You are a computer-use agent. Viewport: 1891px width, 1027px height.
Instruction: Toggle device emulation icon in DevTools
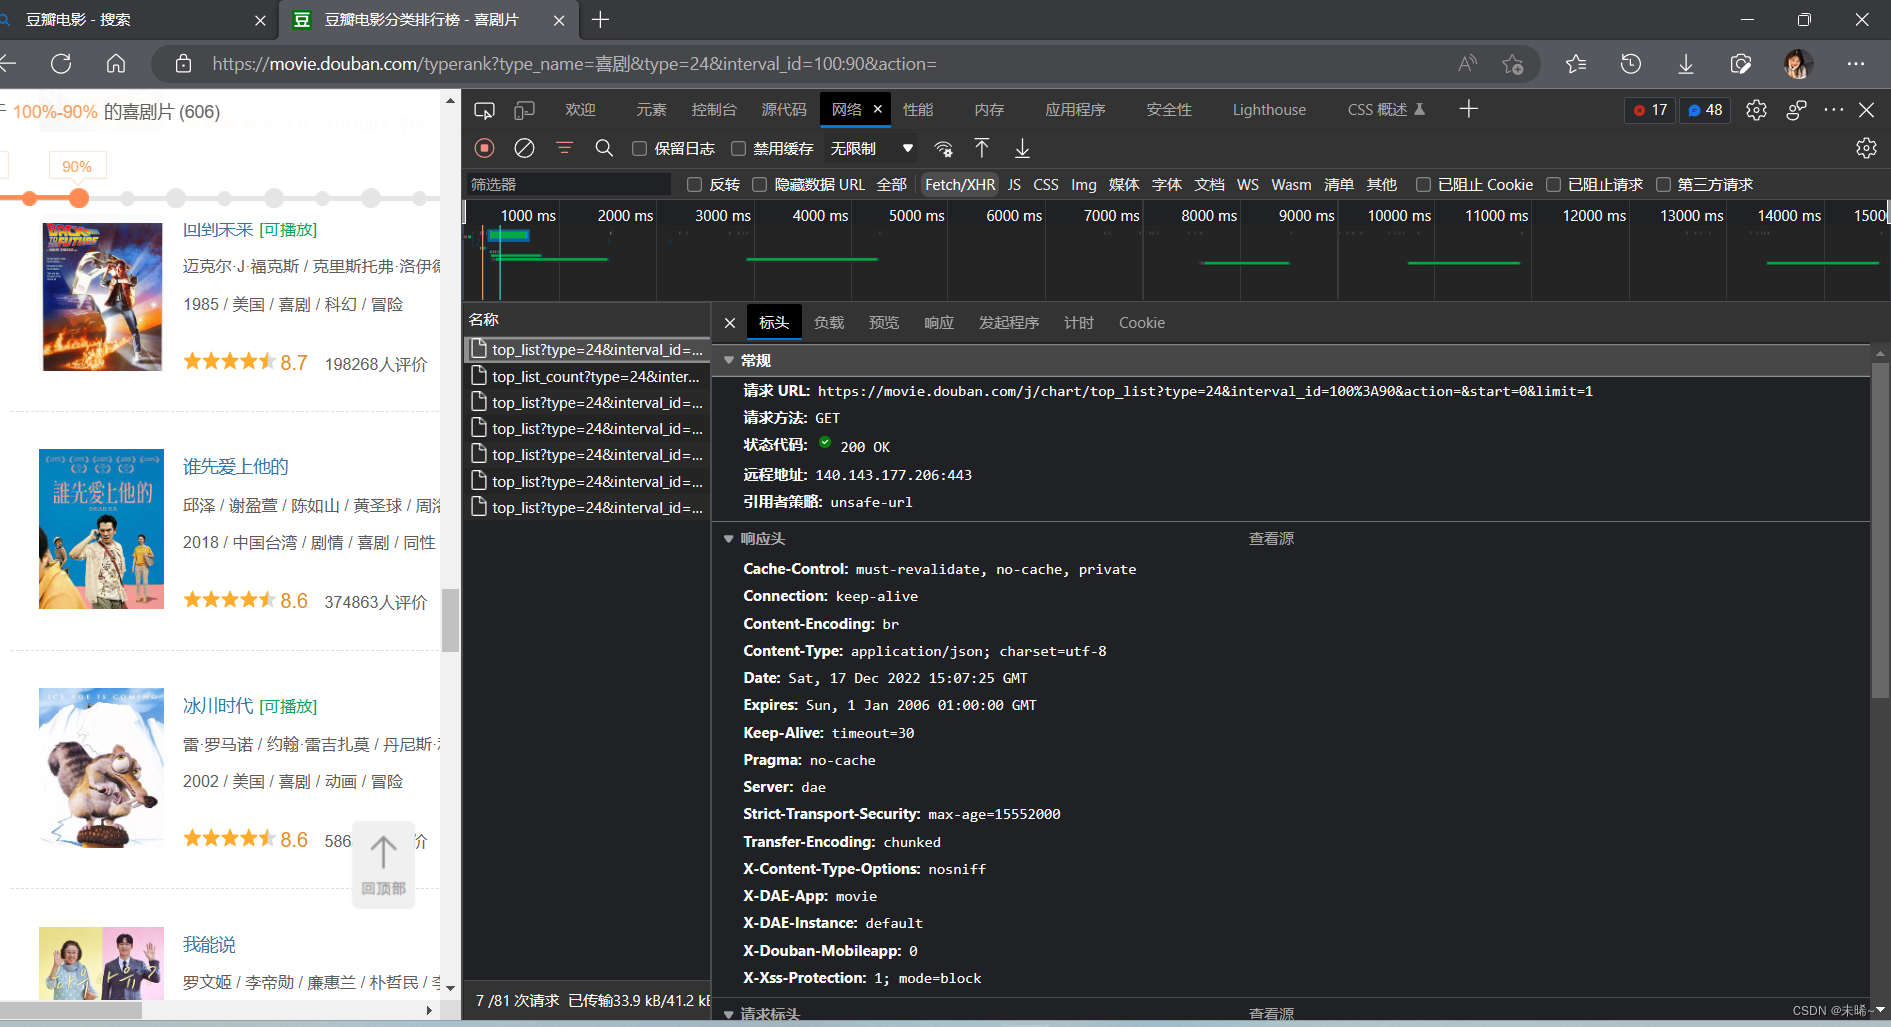pos(524,110)
